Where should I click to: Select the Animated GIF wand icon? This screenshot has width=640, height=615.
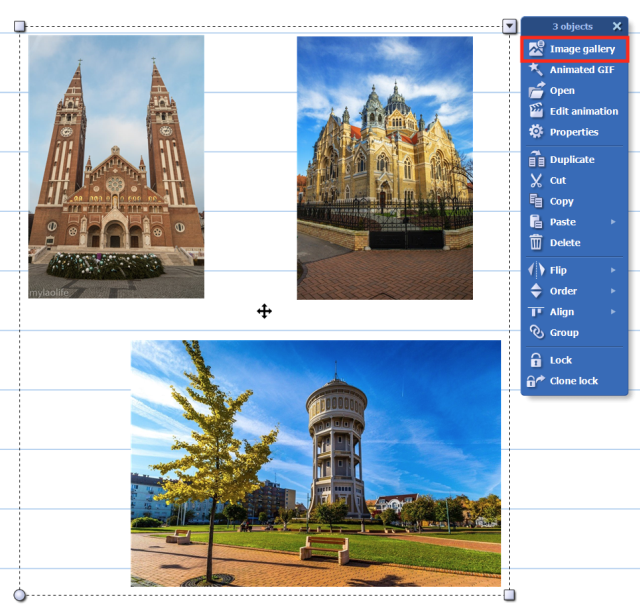tap(536, 70)
